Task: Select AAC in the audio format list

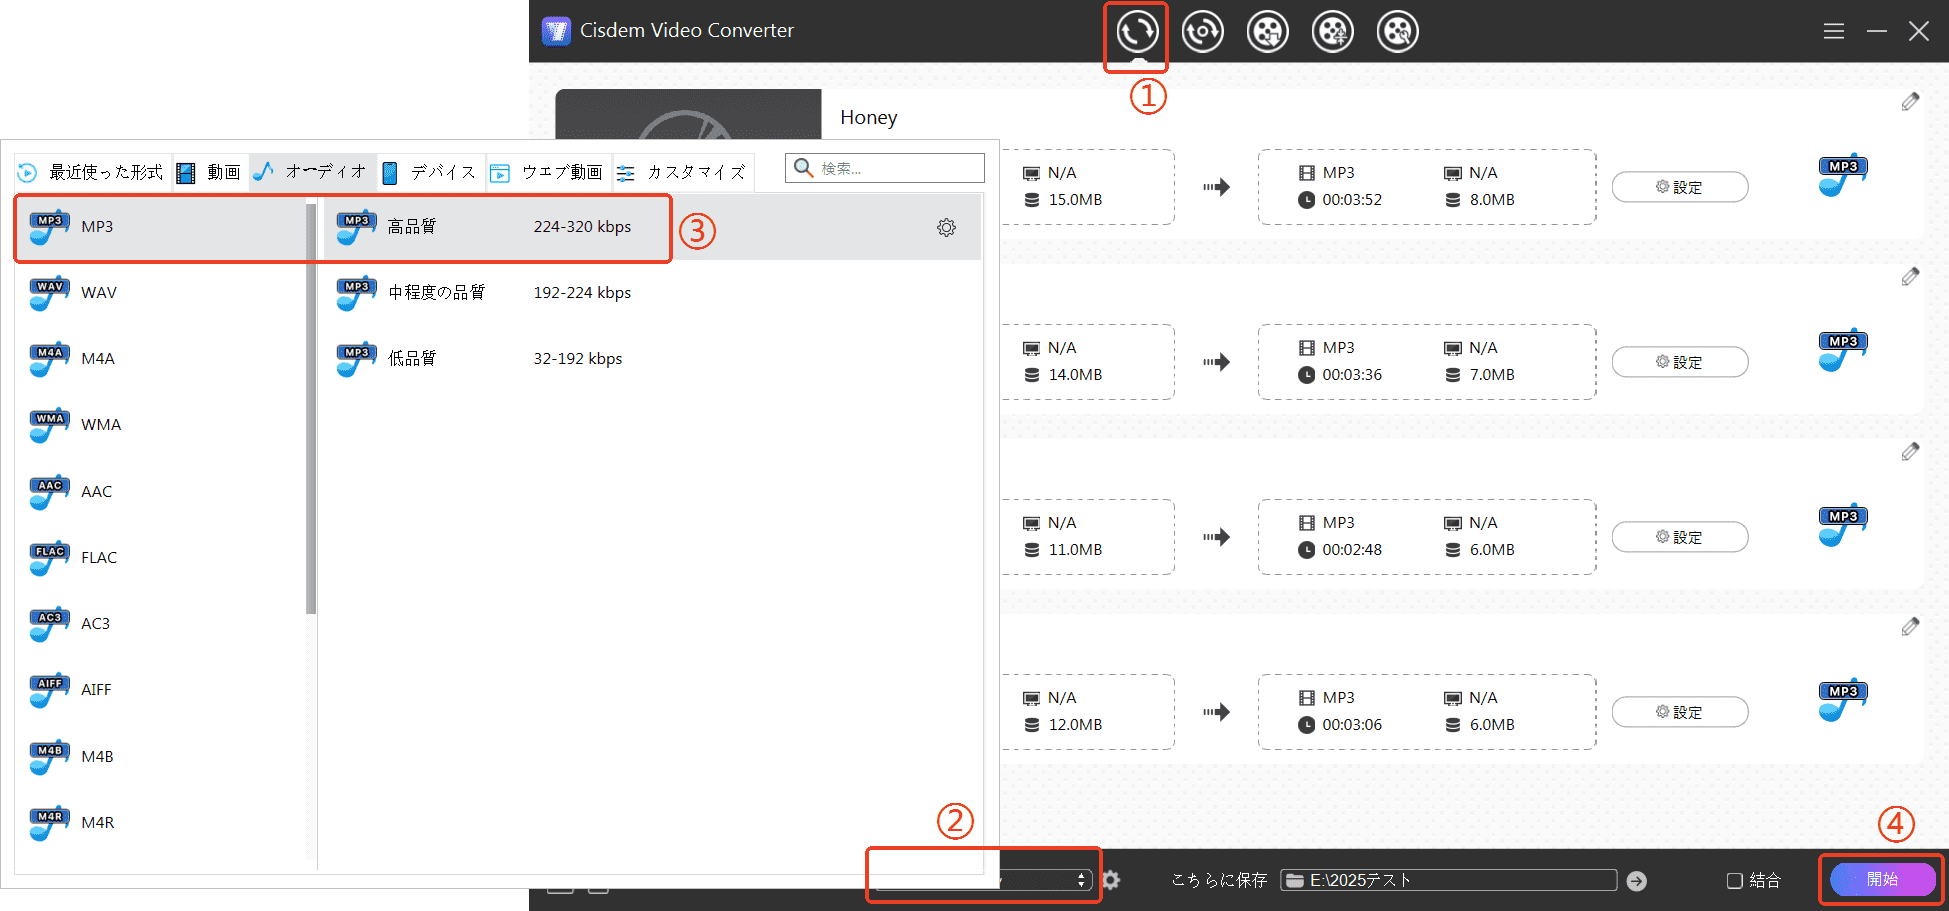Action: tap(161, 492)
